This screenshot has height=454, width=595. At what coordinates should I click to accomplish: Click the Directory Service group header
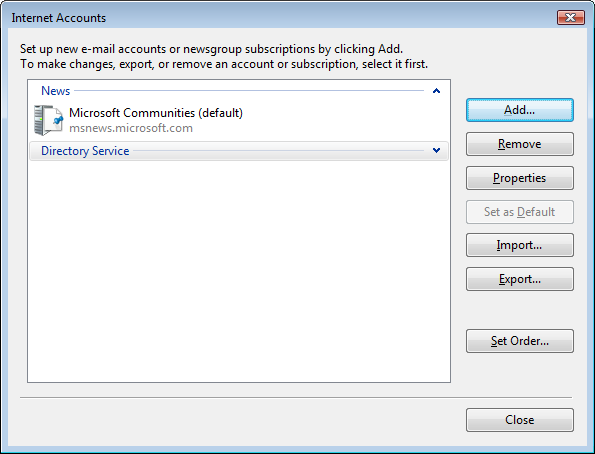coord(239,151)
